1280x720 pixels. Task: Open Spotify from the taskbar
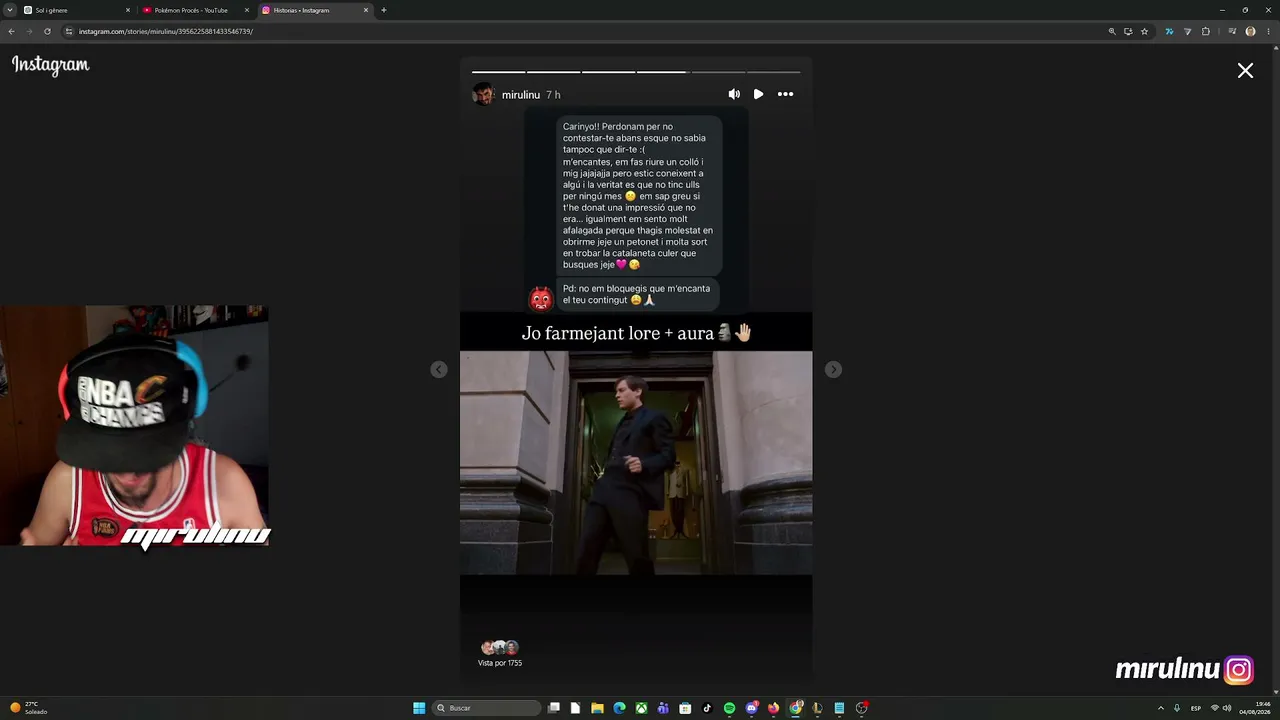729,708
